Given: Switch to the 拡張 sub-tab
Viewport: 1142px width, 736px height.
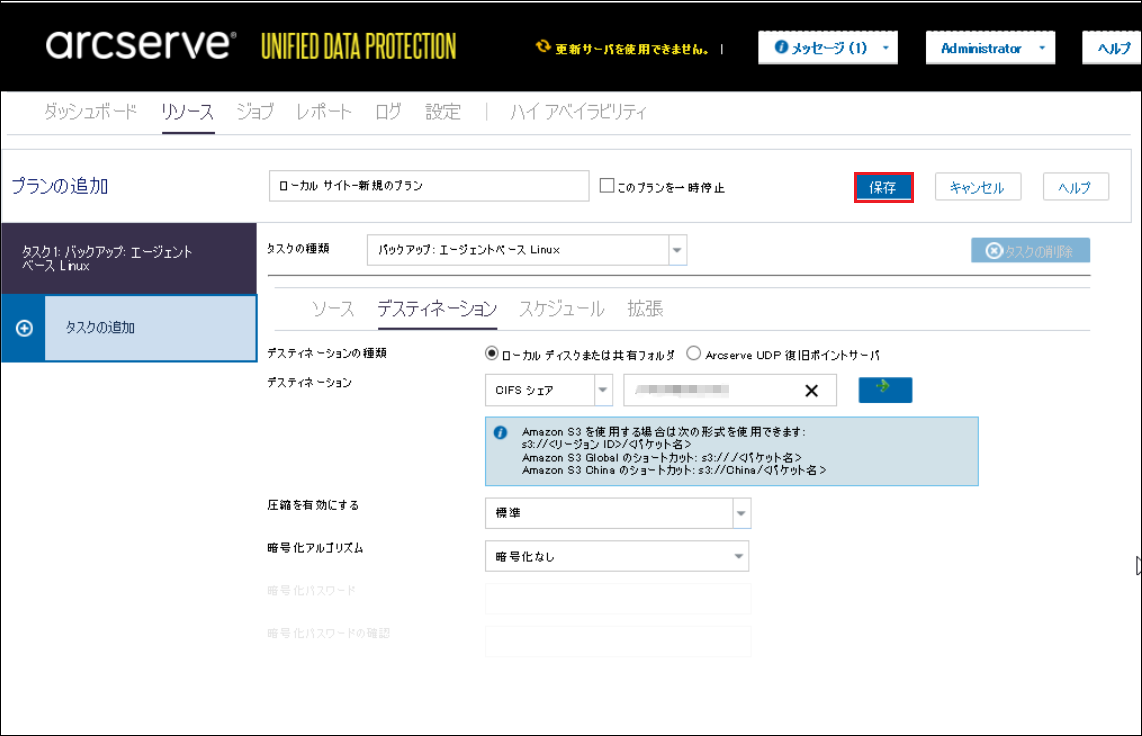Looking at the screenshot, I should pyautogui.click(x=645, y=309).
